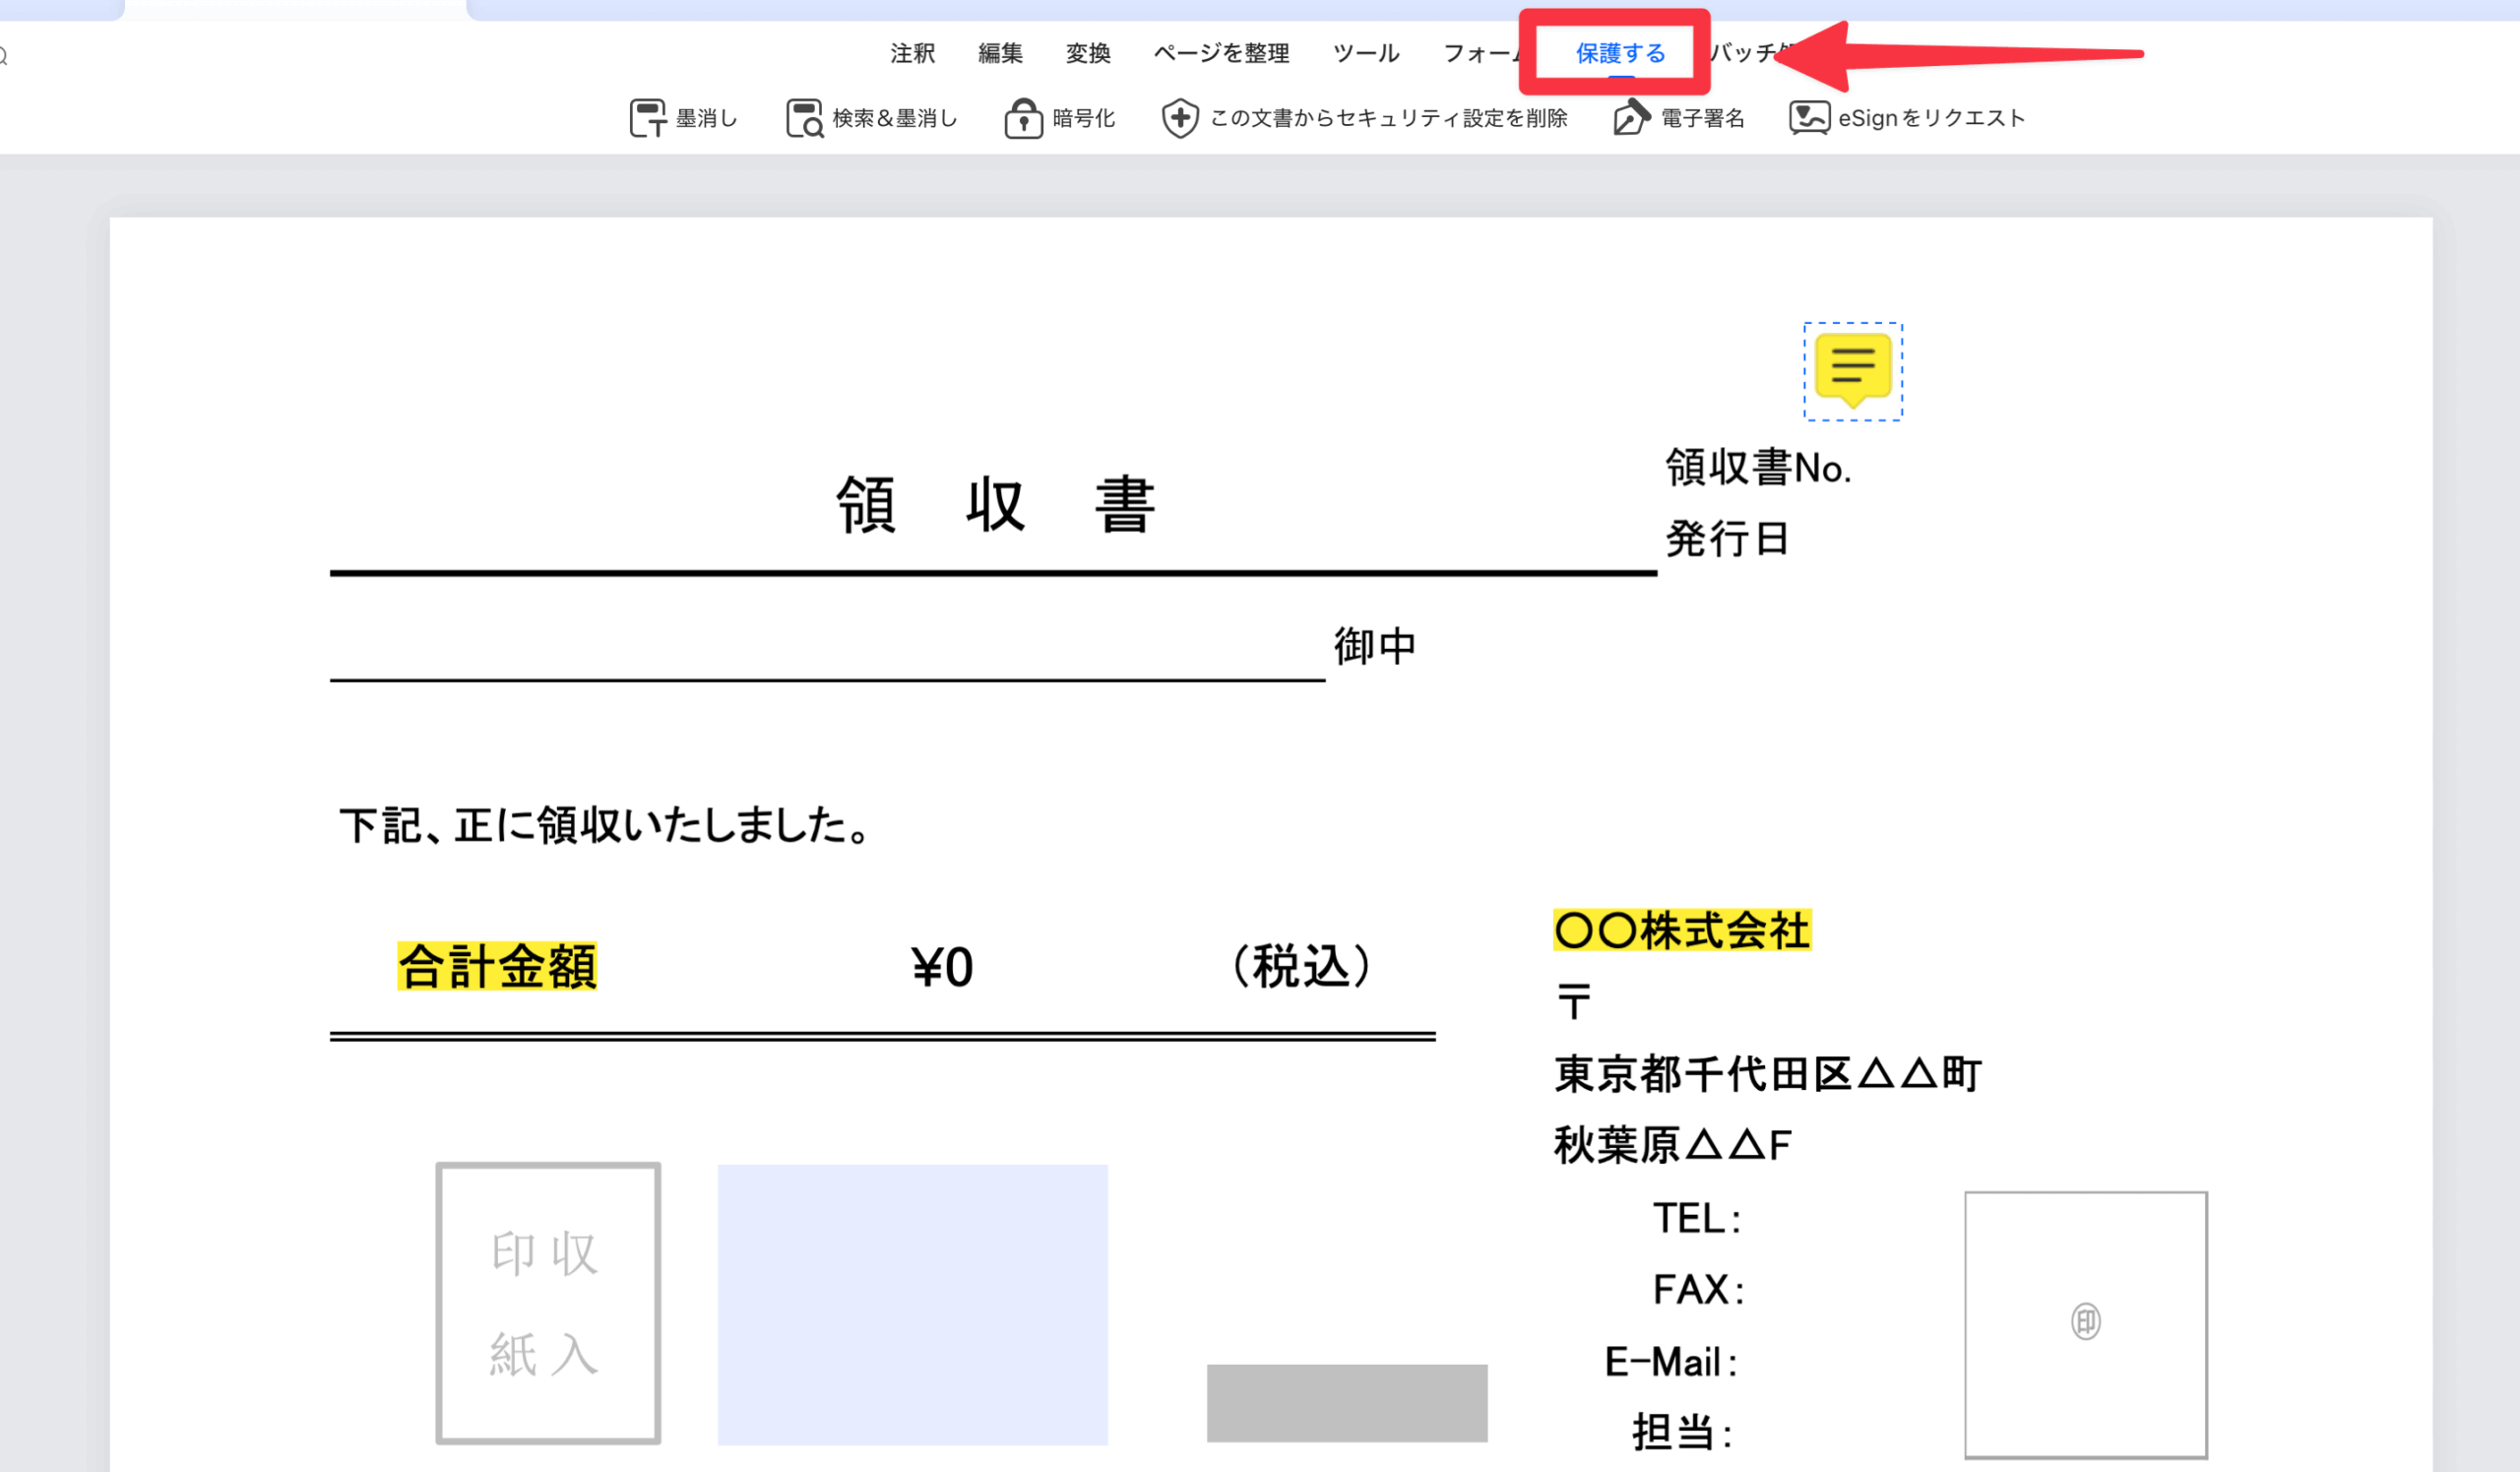Click the 収入印紙 stamp box
The width and height of the screenshot is (2520, 1472).
(548, 1302)
